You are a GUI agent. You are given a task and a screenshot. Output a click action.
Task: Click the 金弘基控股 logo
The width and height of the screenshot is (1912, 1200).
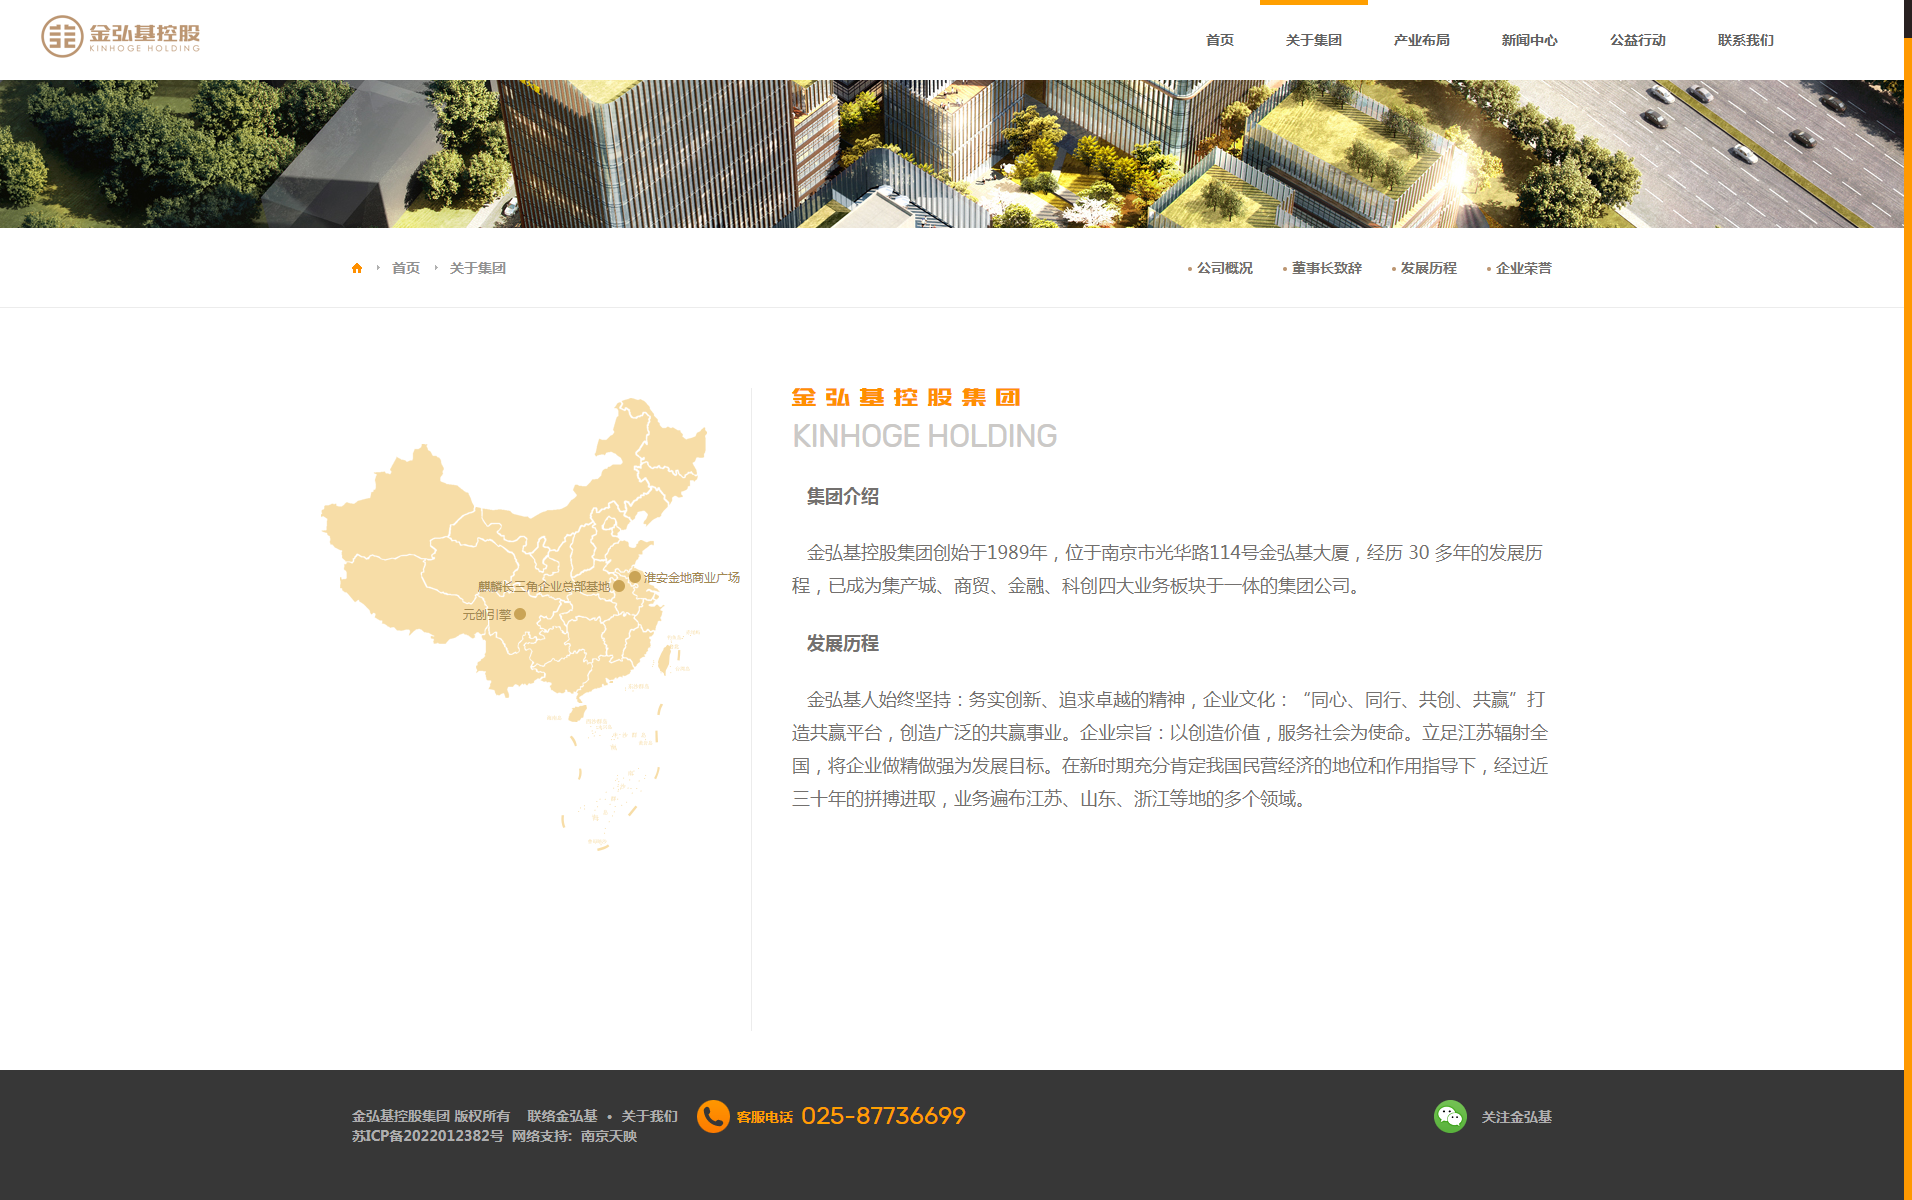click(x=120, y=38)
